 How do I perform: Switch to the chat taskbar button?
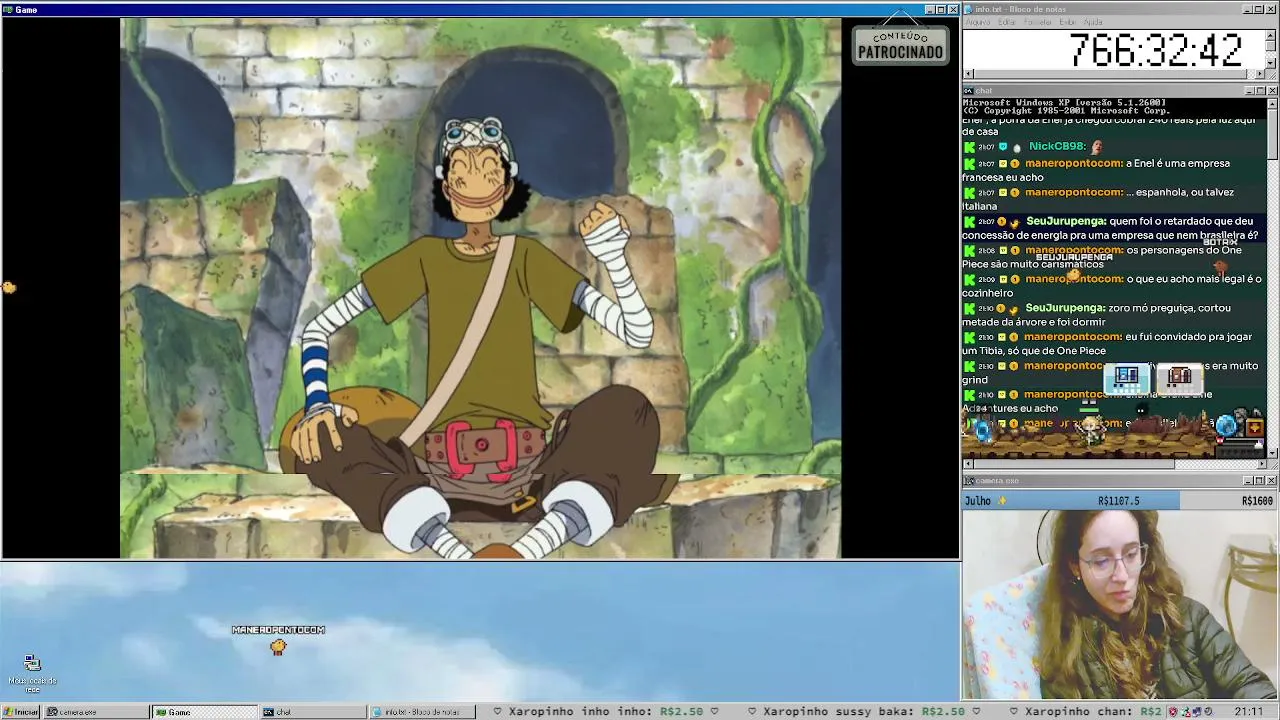click(313, 712)
